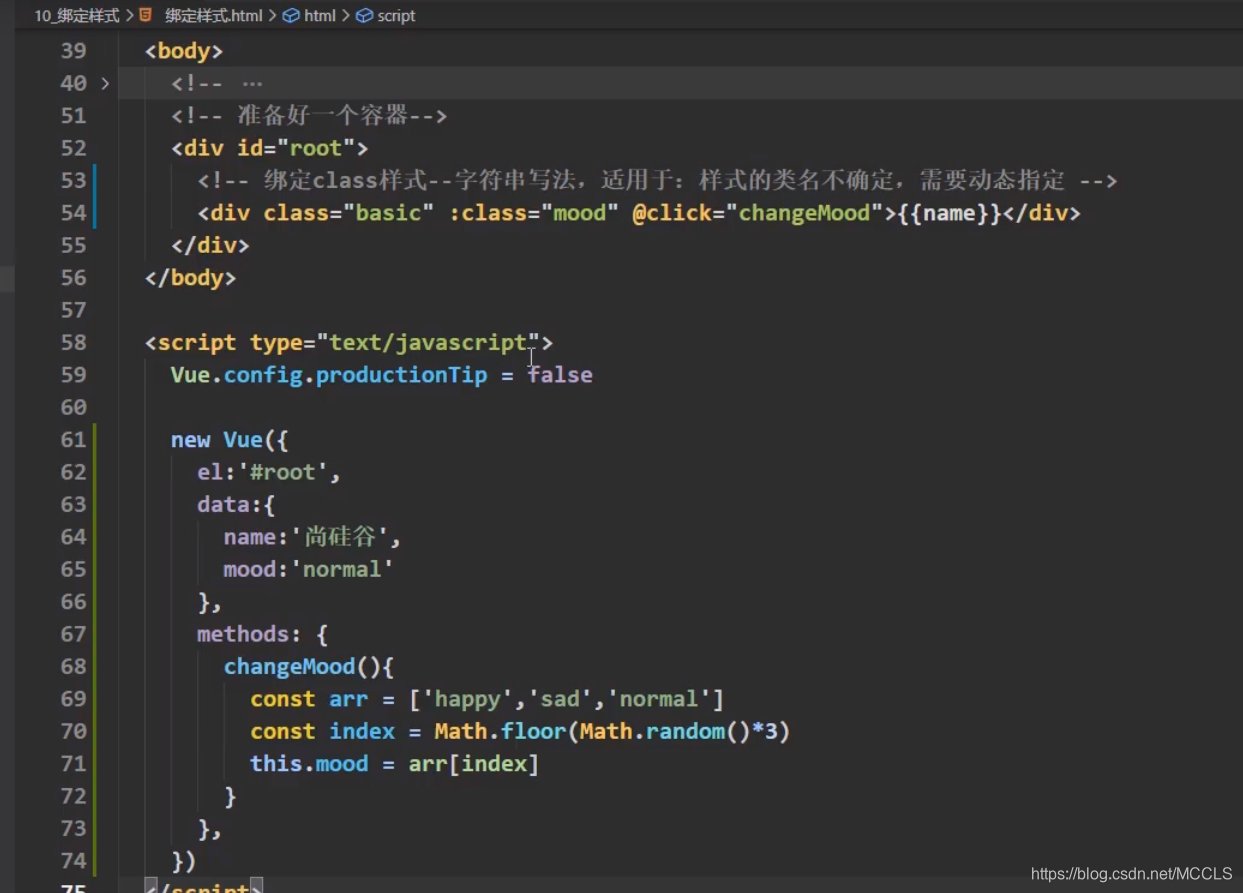Click the @click="changeMood" handler text
The width and height of the screenshot is (1243, 893).
758,213
